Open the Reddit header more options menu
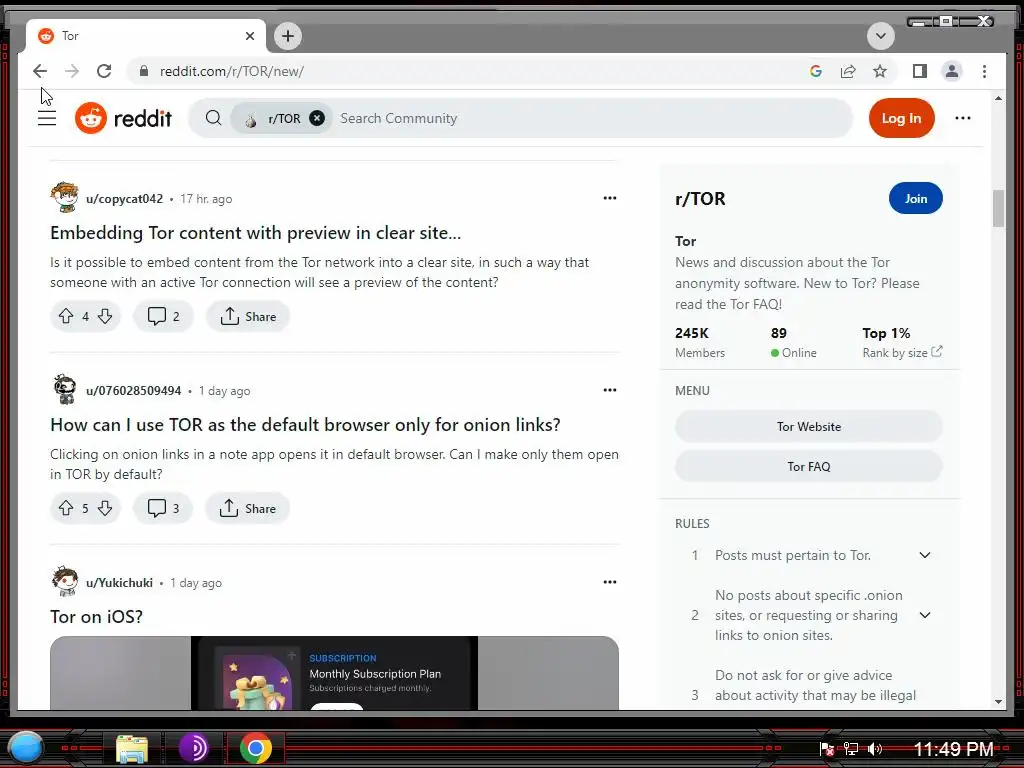Screen dimensions: 1024x768 (963, 118)
